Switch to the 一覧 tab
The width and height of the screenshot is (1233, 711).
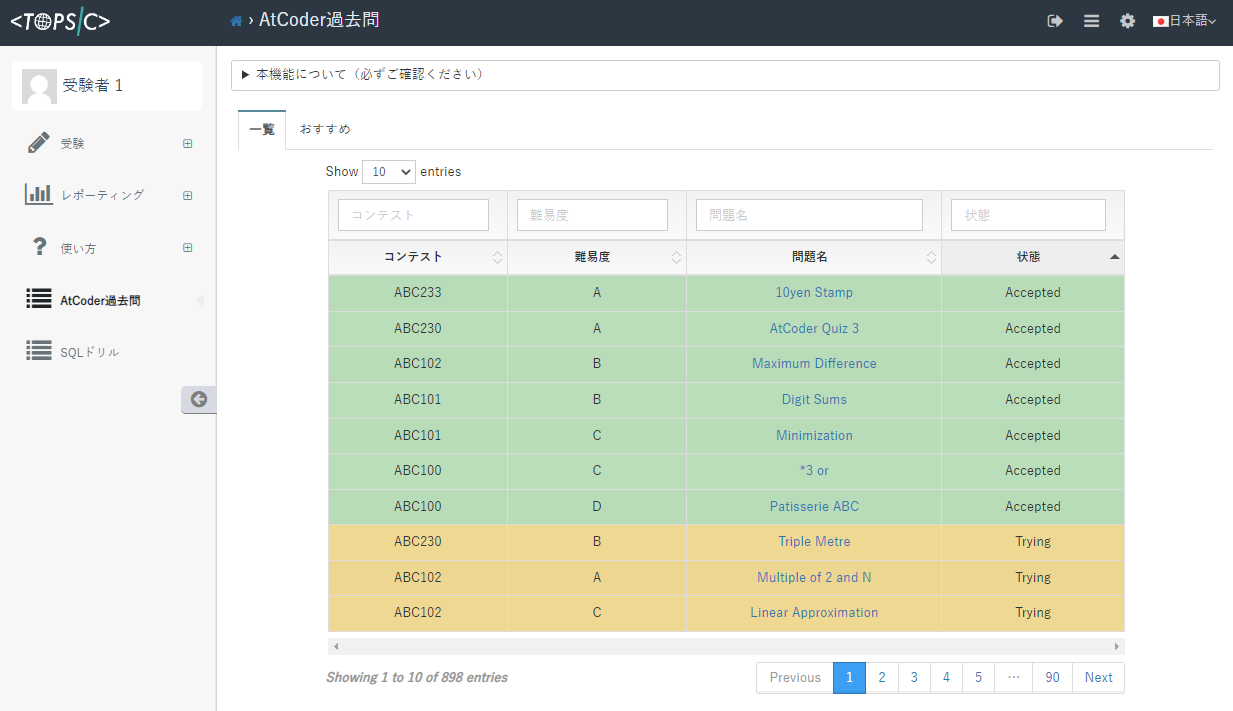click(x=262, y=129)
